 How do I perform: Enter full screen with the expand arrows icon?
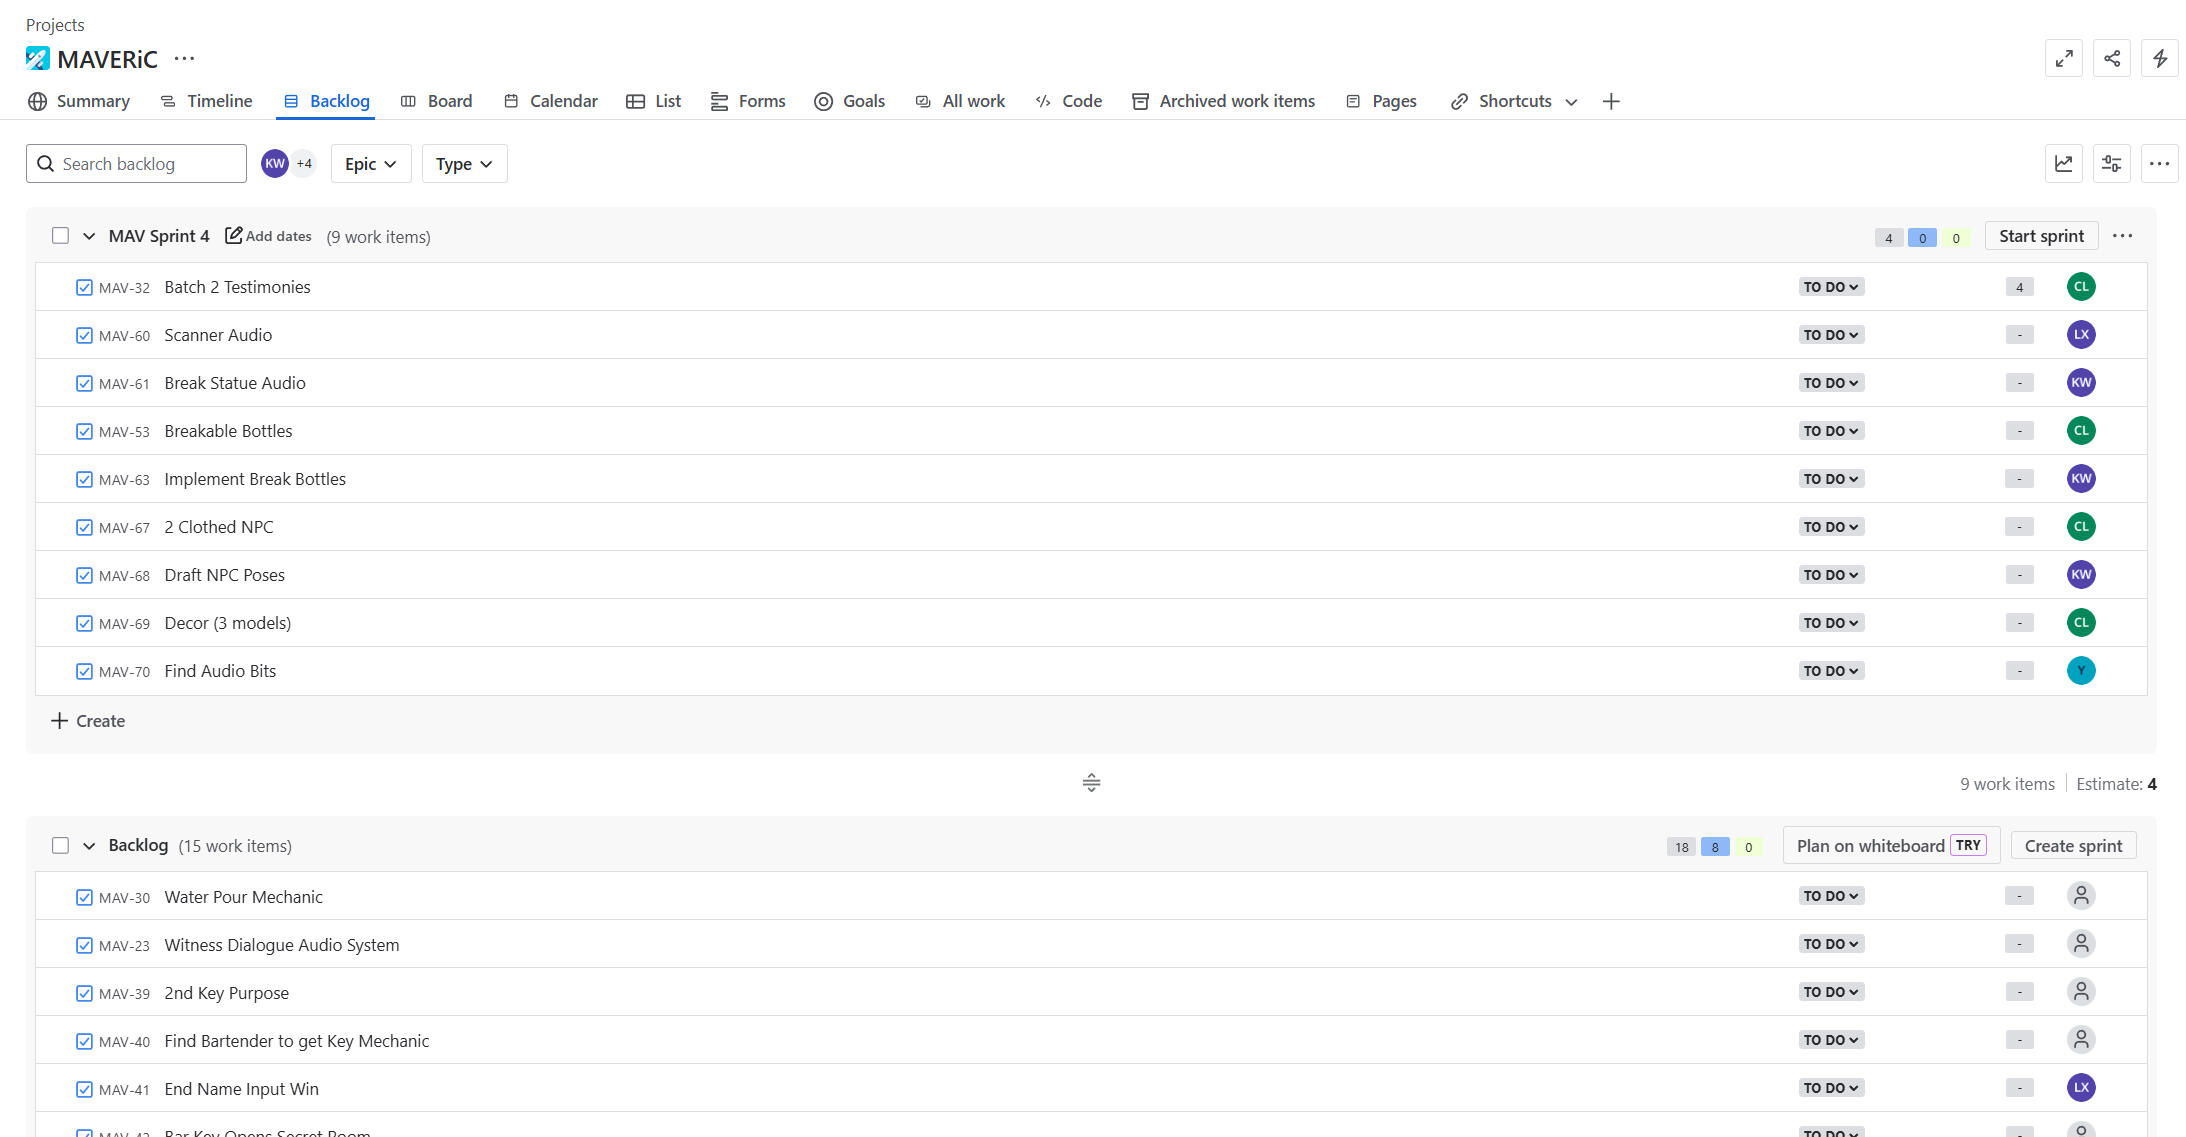point(2063,59)
